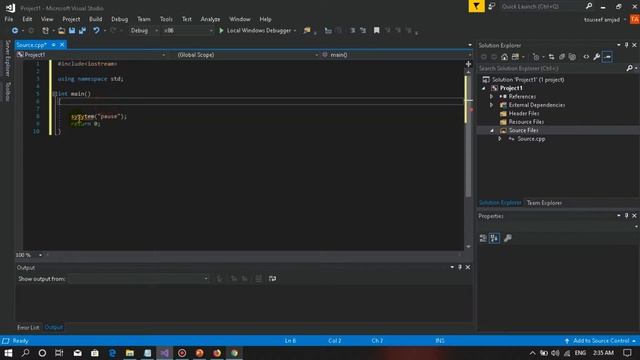Screen dimensions: 640x360
Task: Toggle Alphabetical view in the Properties panel
Action: 494,238
